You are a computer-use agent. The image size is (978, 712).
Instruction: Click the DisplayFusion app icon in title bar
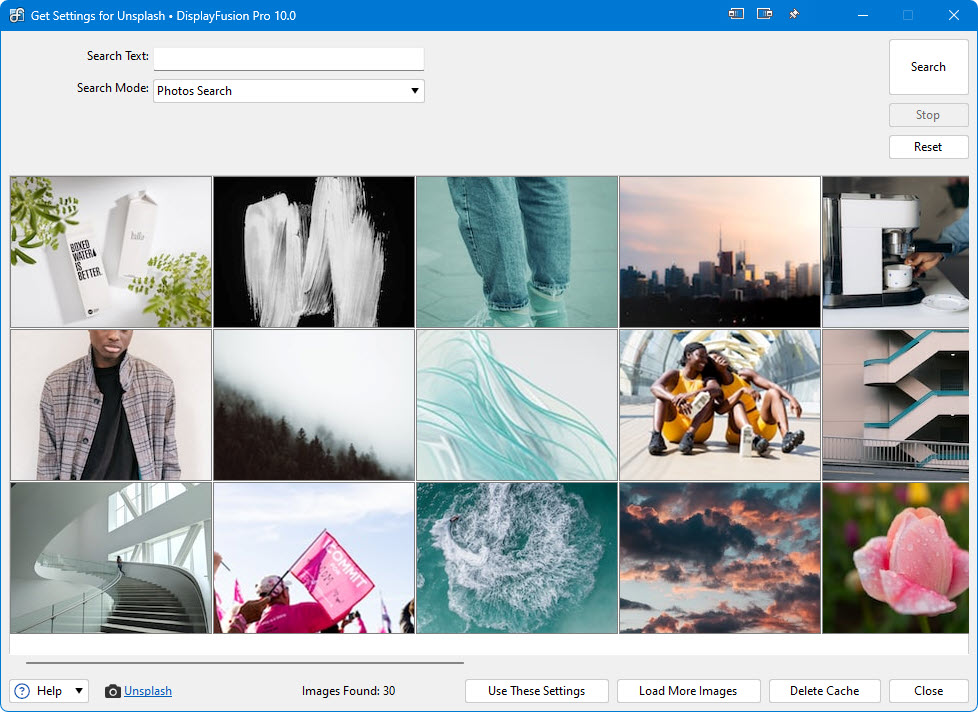[x=16, y=15]
